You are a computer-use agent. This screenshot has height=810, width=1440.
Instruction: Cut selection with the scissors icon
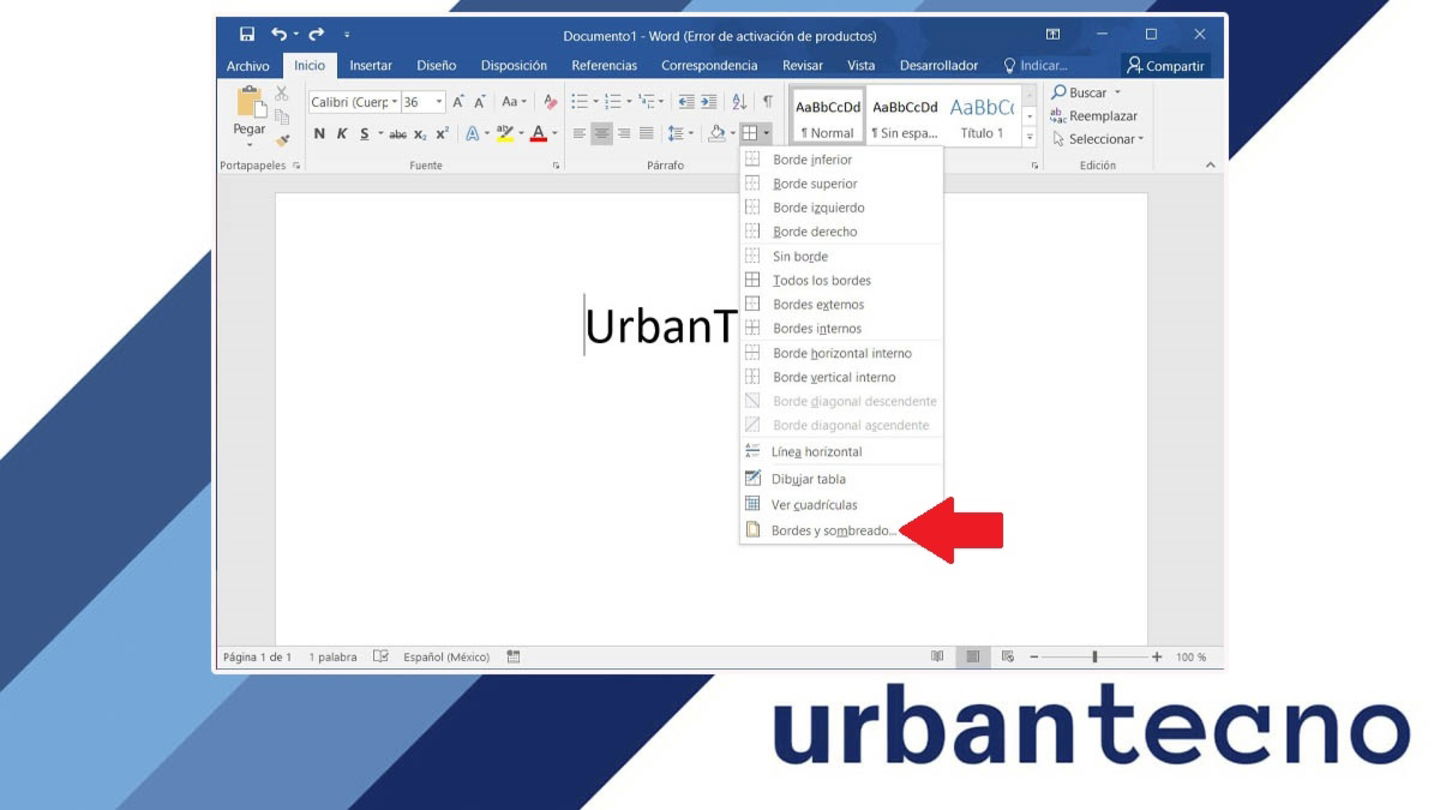282,93
